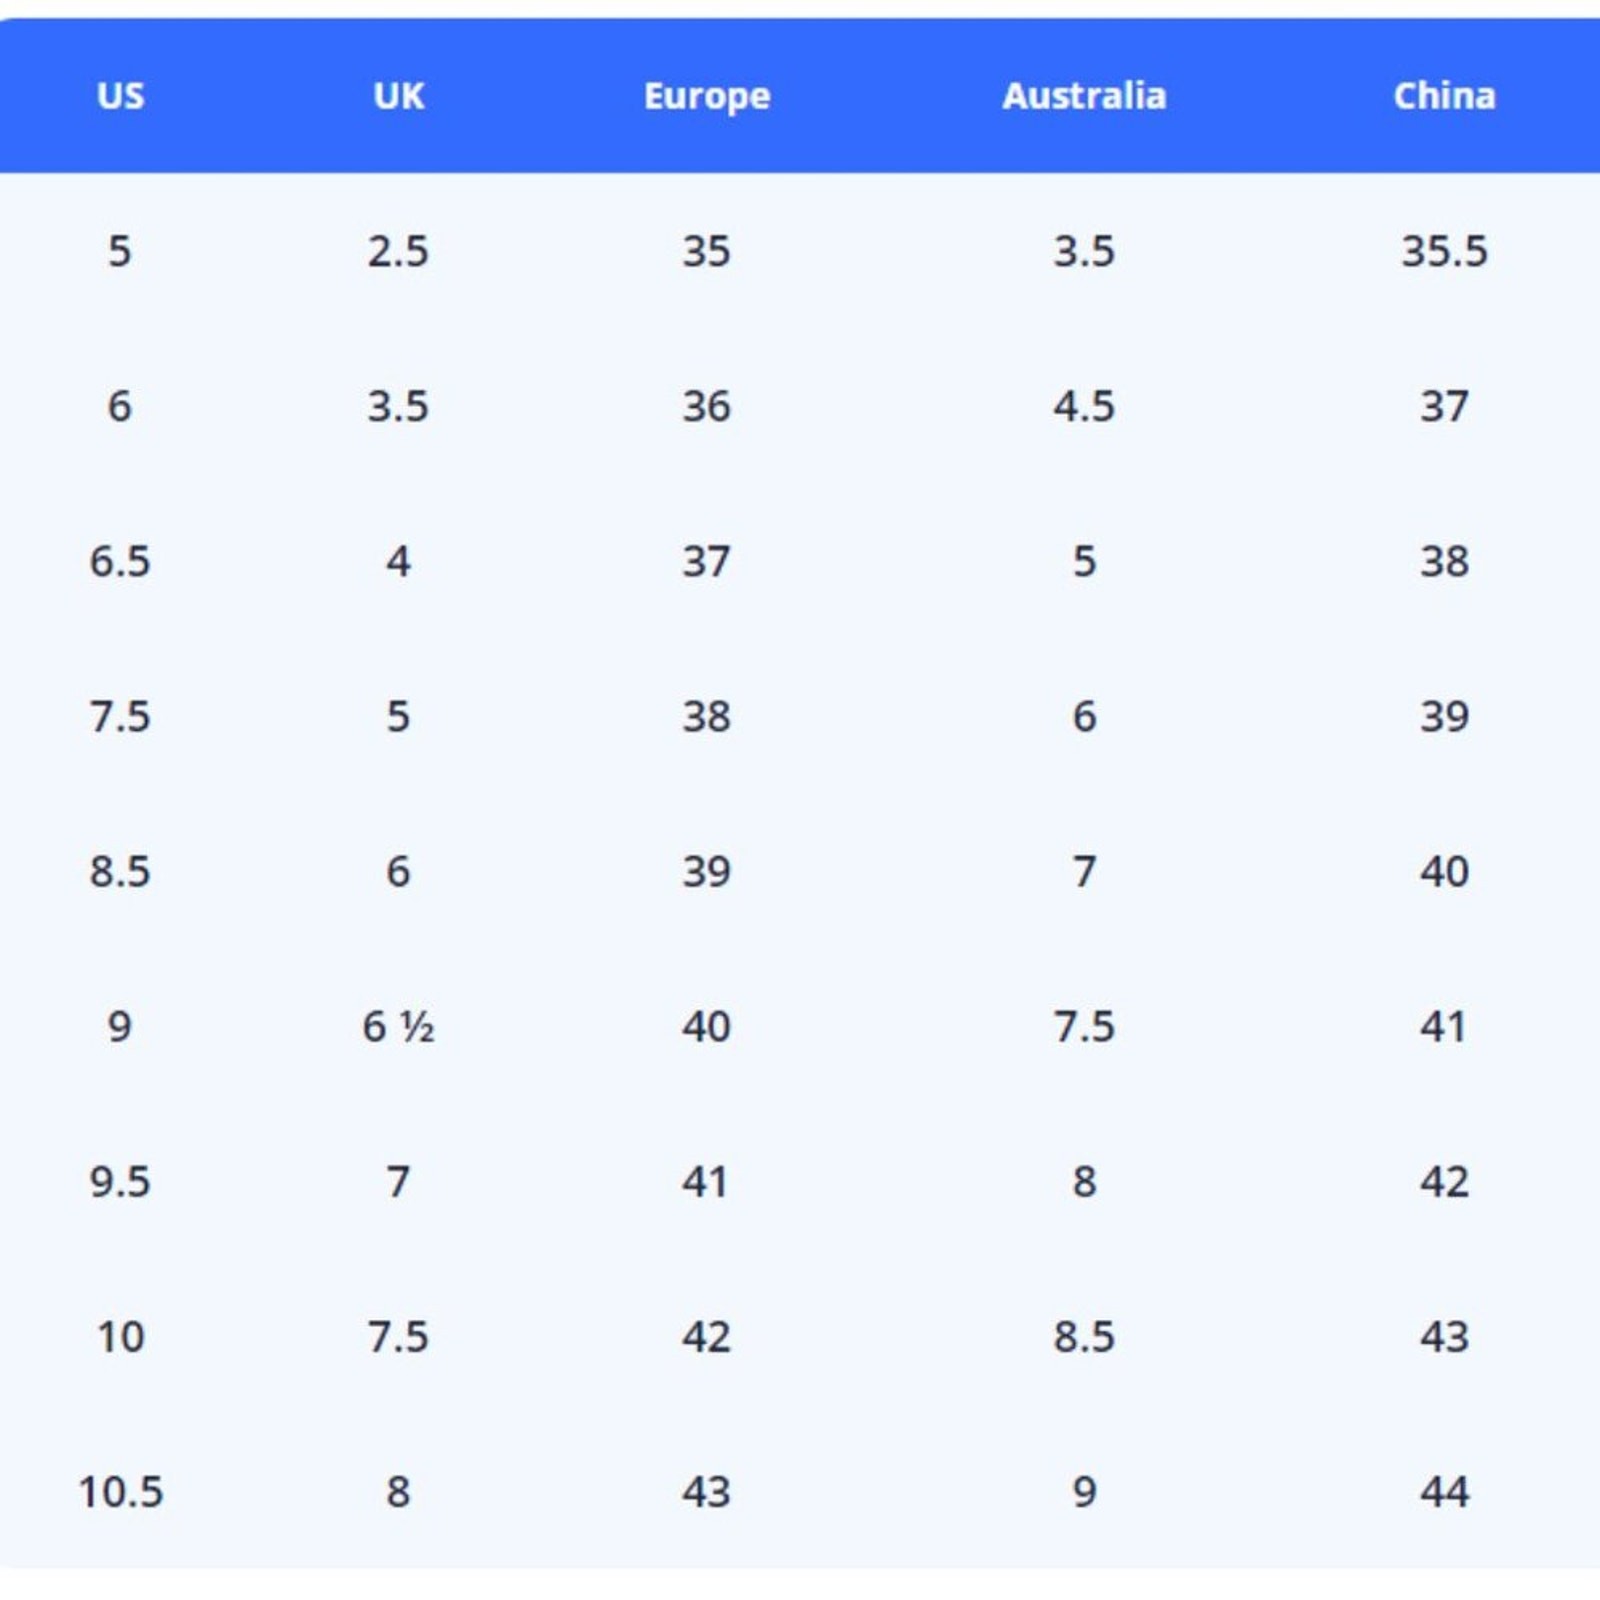Click the 6 ½ value in UK column
Image resolution: width=1600 pixels, height=1600 pixels.
coord(398,1027)
